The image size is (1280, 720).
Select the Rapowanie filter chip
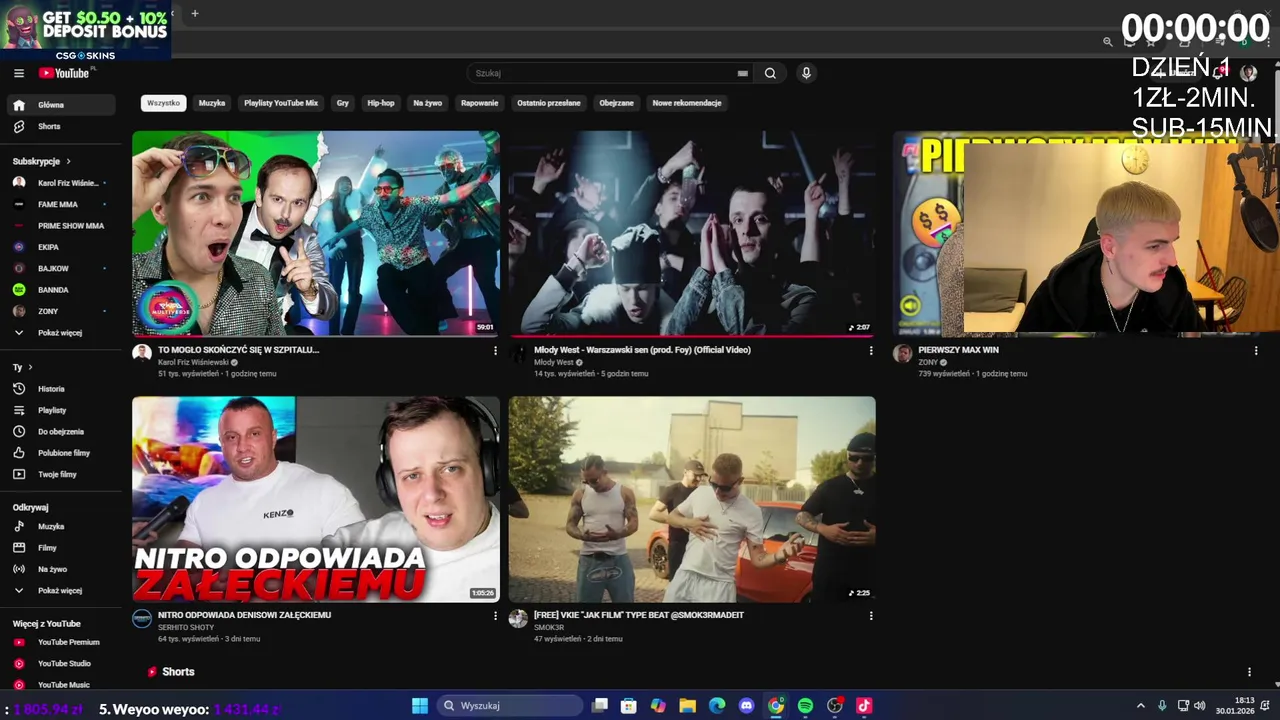tap(479, 103)
